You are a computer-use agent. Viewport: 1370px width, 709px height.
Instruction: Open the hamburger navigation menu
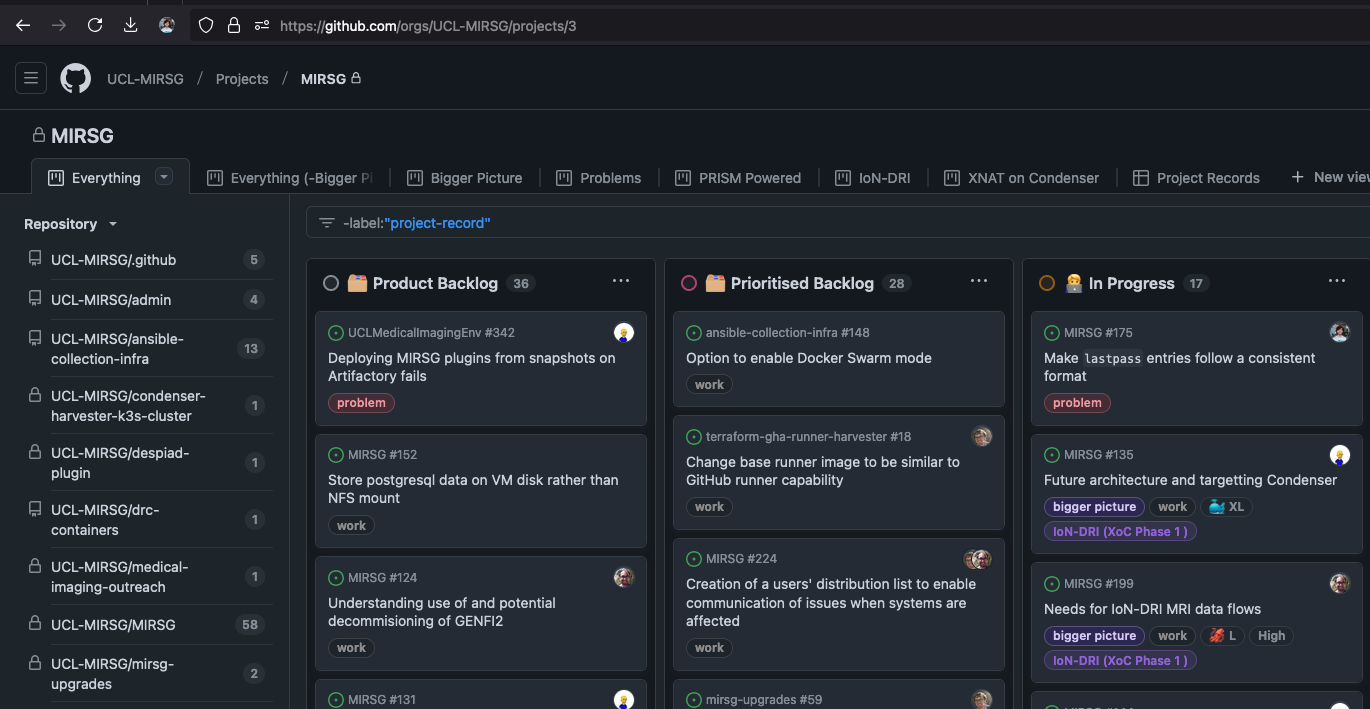pos(31,78)
